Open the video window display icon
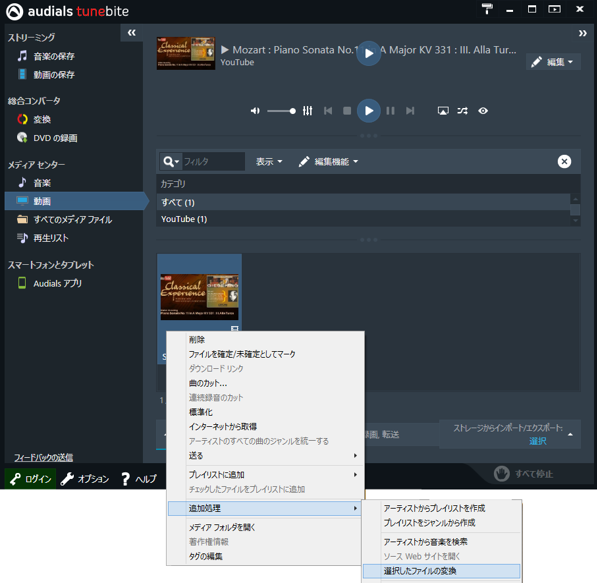 coord(443,111)
